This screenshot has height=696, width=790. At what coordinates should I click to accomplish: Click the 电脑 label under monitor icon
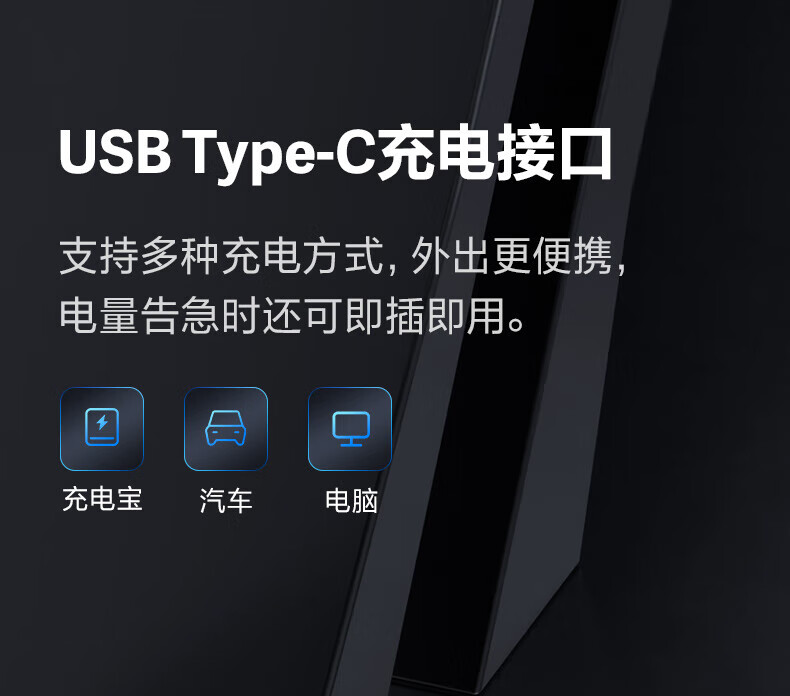click(351, 500)
